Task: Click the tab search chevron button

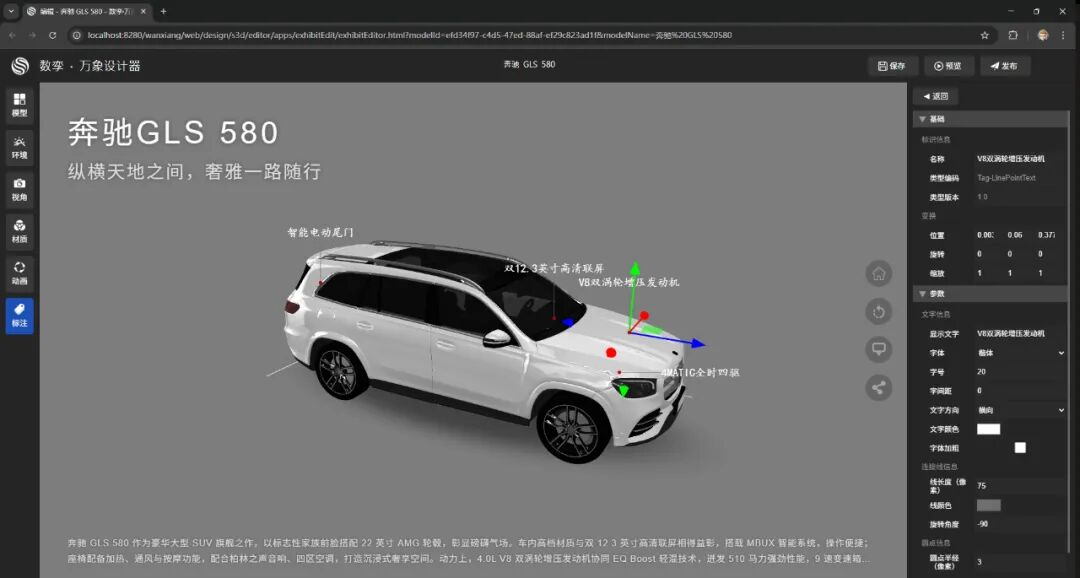Action: [11, 12]
